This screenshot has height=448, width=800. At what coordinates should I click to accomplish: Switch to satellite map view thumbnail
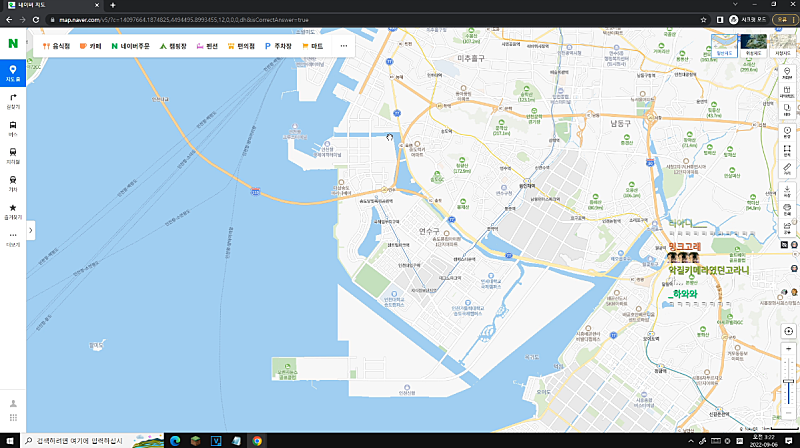pos(750,44)
